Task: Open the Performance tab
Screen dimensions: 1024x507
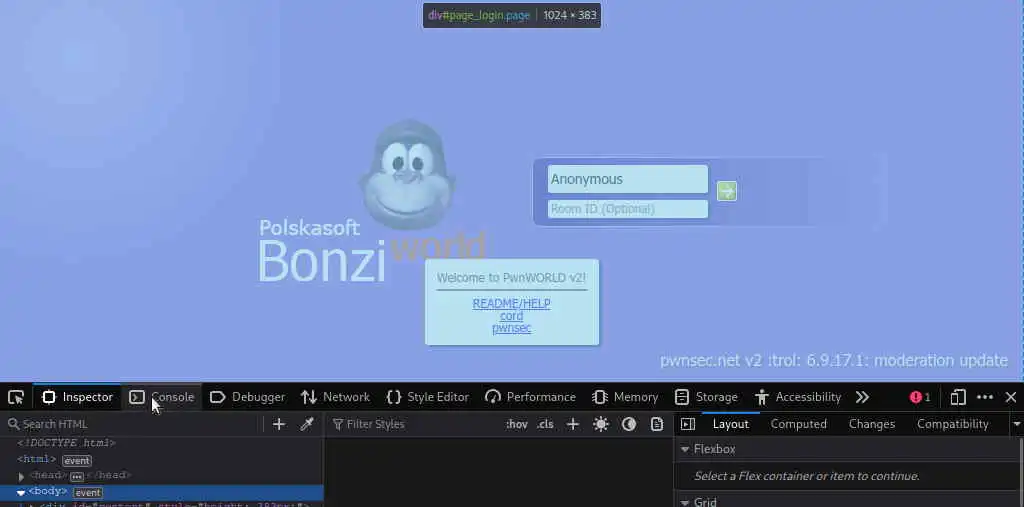Action: coord(531,397)
